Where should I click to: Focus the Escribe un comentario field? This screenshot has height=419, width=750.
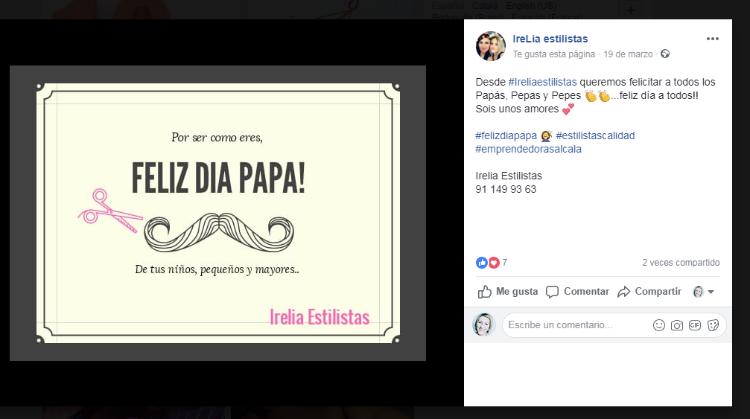click(576, 325)
